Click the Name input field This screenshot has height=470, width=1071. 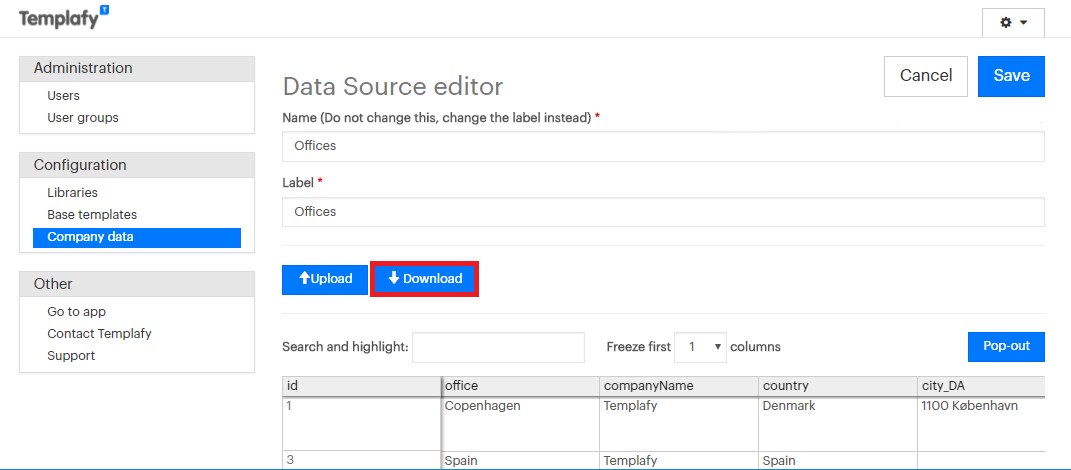point(663,146)
